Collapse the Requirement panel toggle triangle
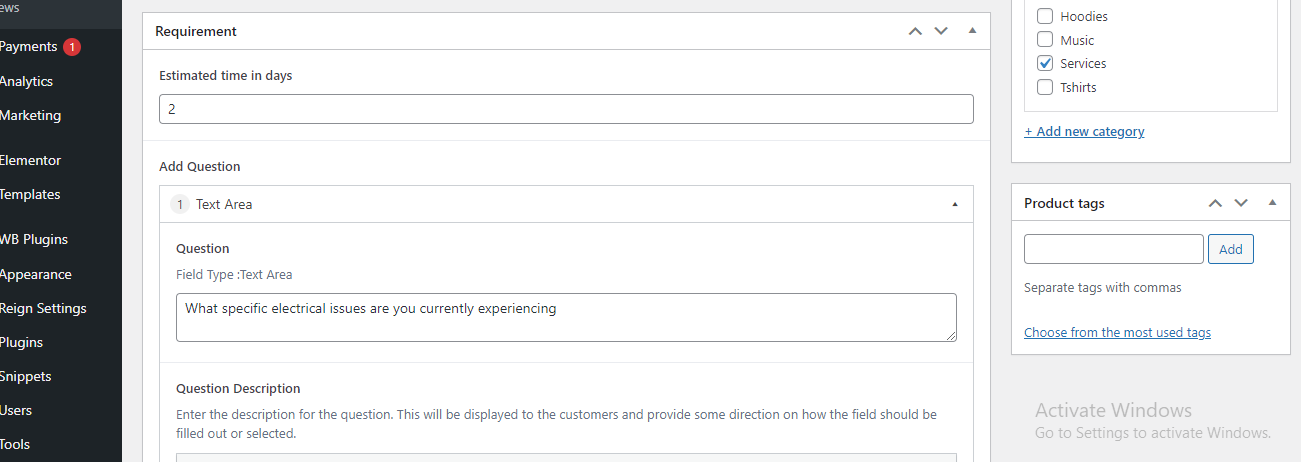This screenshot has height=462, width=1301. pyautogui.click(x=972, y=31)
